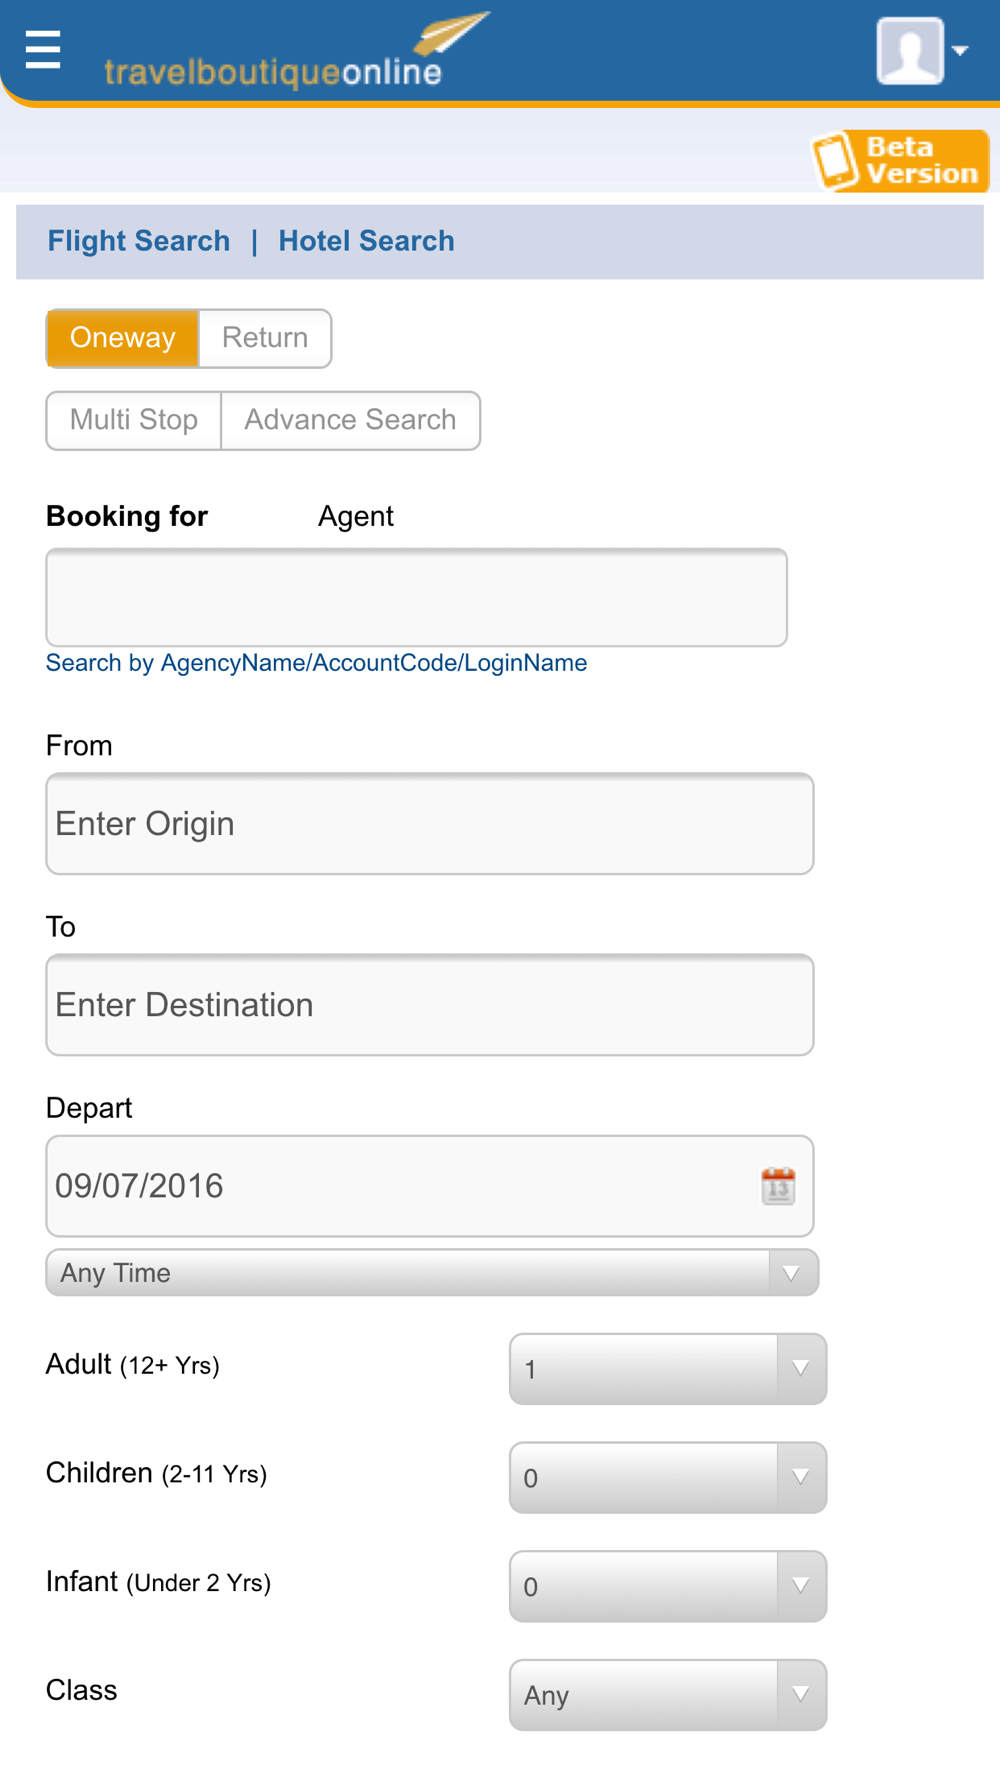Open the Depart date calendar icon
This screenshot has width=1000, height=1778.
tap(778, 1186)
